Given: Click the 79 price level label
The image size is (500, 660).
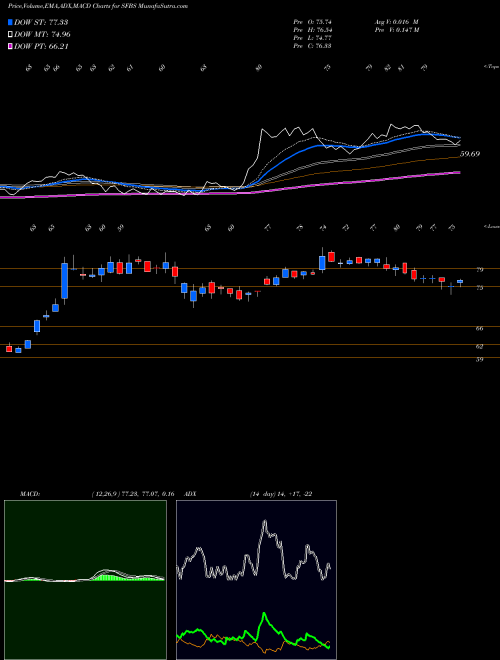Looking at the screenshot, I should (x=479, y=270).
